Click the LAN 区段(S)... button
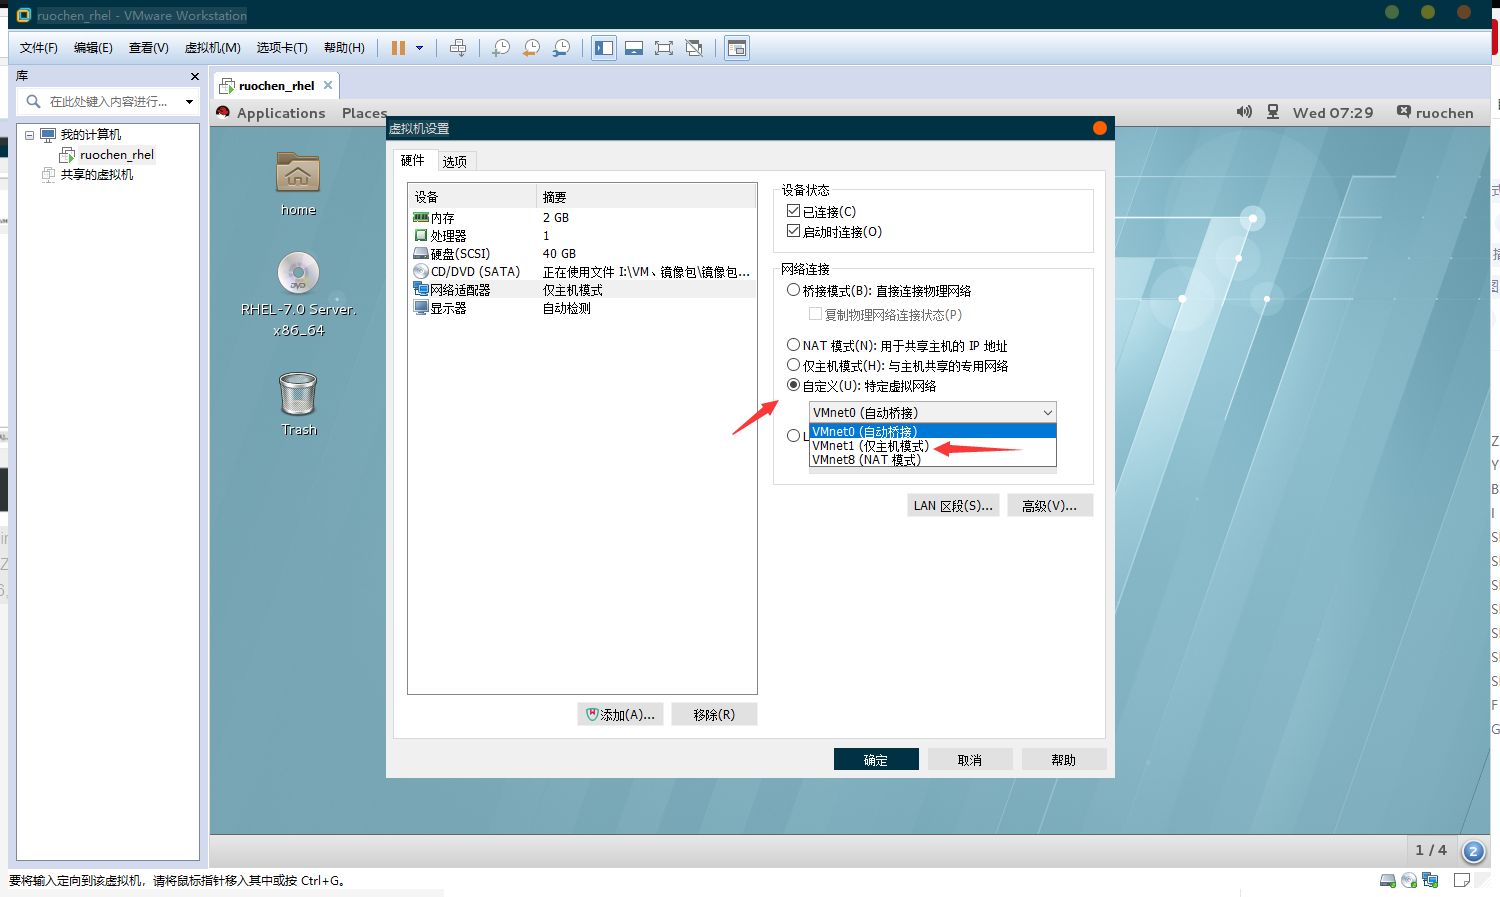The height and width of the screenshot is (897, 1500). click(x=953, y=506)
